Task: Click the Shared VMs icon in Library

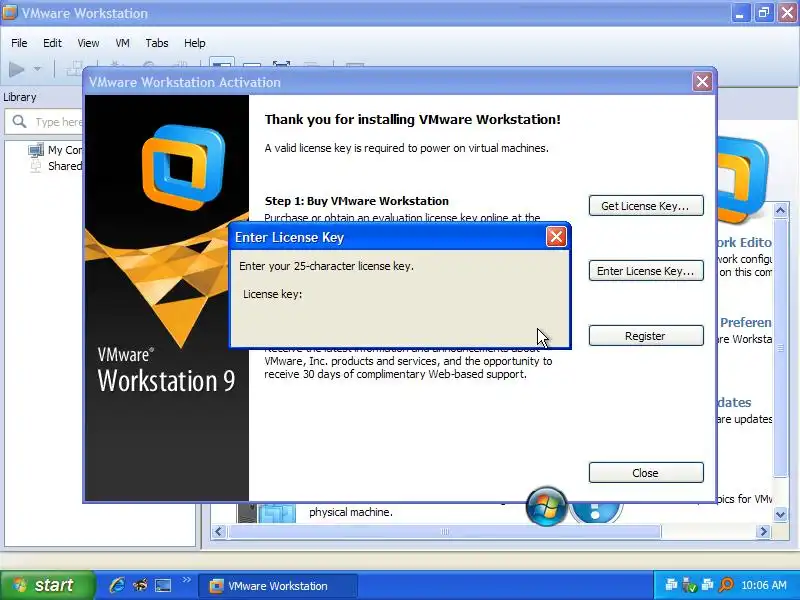Action: 35,166
